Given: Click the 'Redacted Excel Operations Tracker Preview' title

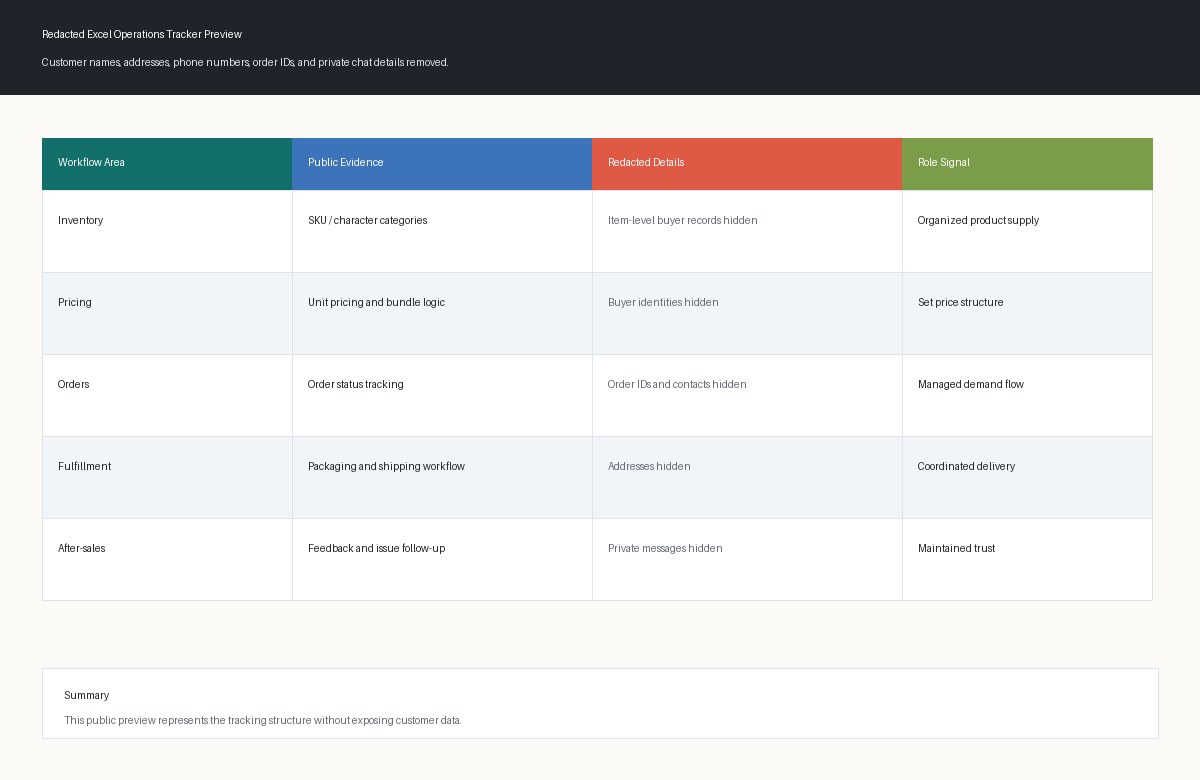Looking at the screenshot, I should pyautogui.click(x=142, y=34).
